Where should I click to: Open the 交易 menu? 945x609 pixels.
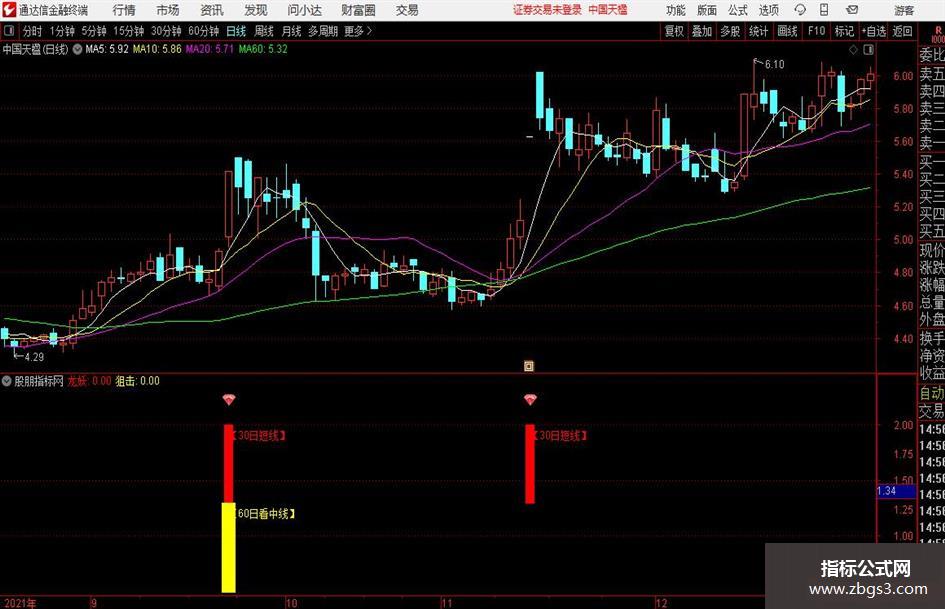coord(407,10)
